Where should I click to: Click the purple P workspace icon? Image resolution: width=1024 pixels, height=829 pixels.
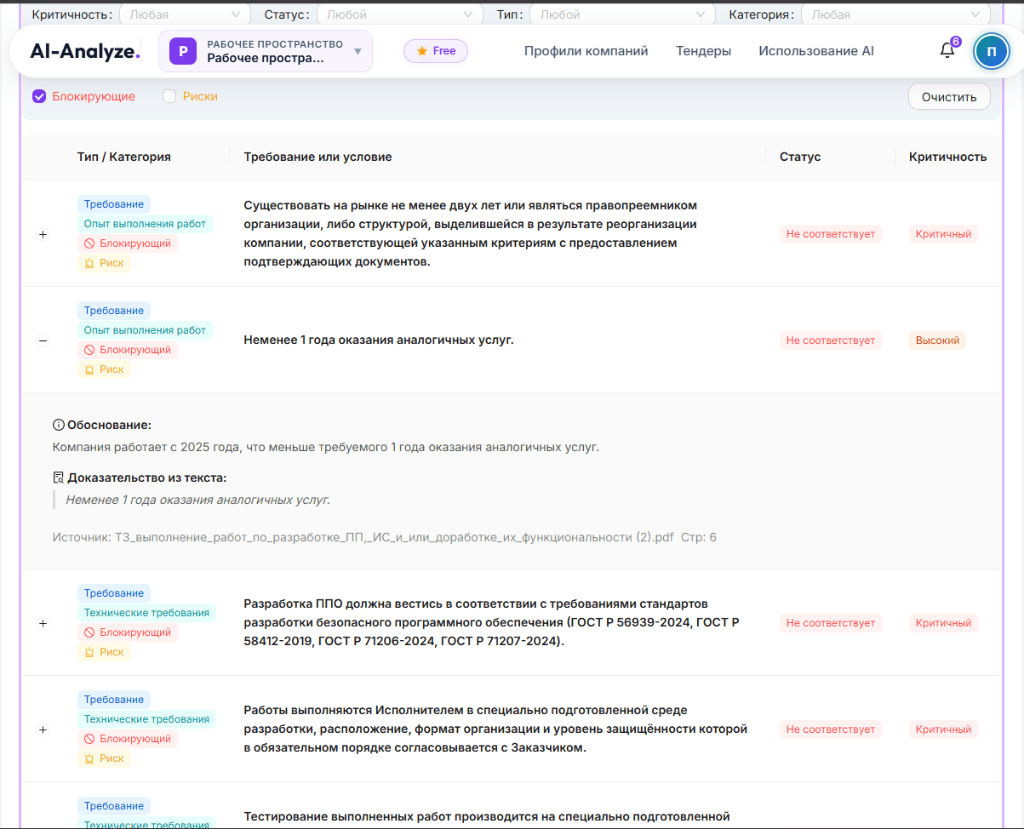point(183,51)
